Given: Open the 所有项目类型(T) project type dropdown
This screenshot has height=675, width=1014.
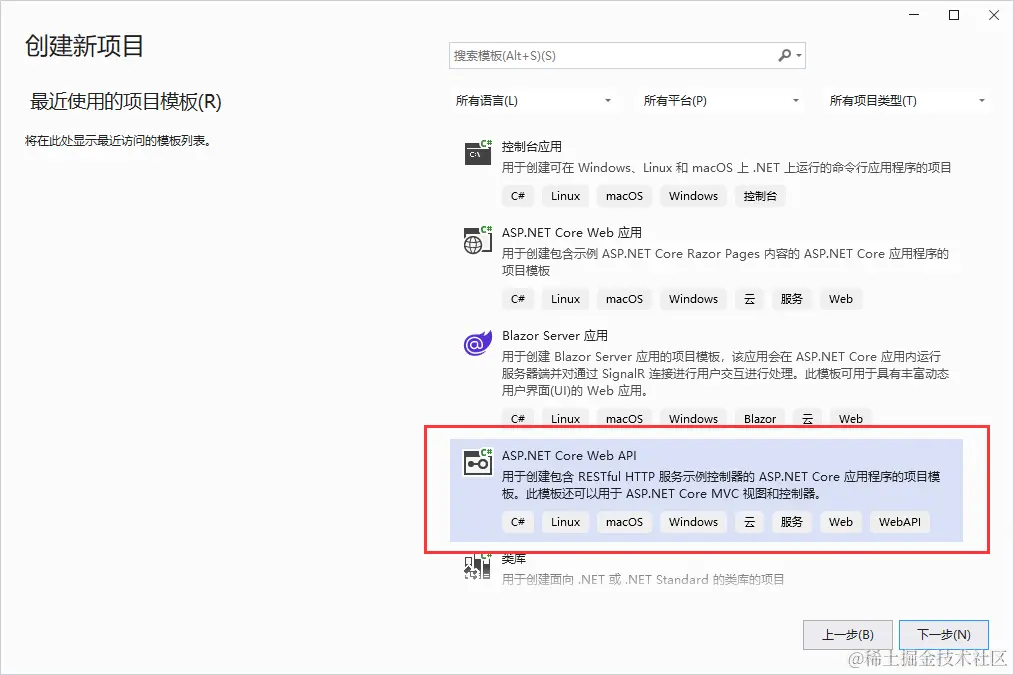Looking at the screenshot, I should [x=908, y=101].
